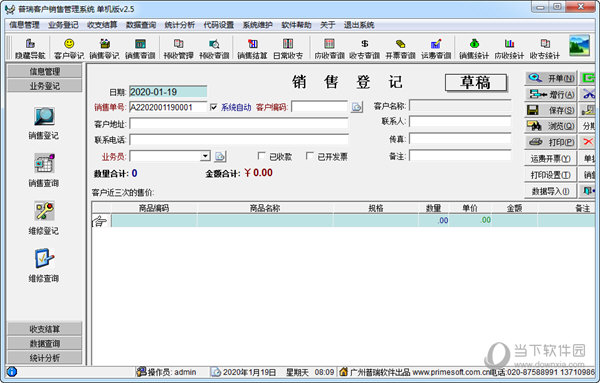
Task: Click the exit door button beside 数据导入
Action: (x=588, y=191)
